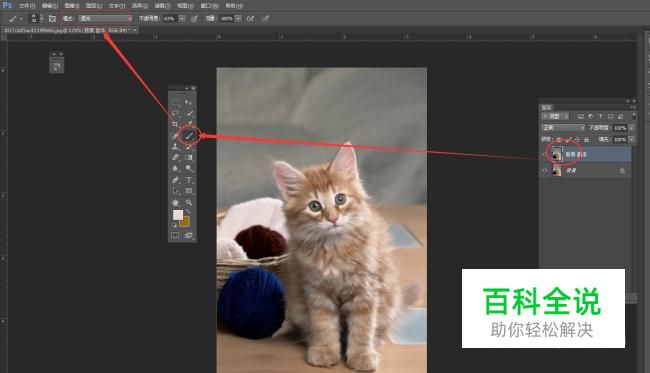Select the Spot Healing Brush tool
The height and width of the screenshot is (373, 650).
click(x=175, y=135)
